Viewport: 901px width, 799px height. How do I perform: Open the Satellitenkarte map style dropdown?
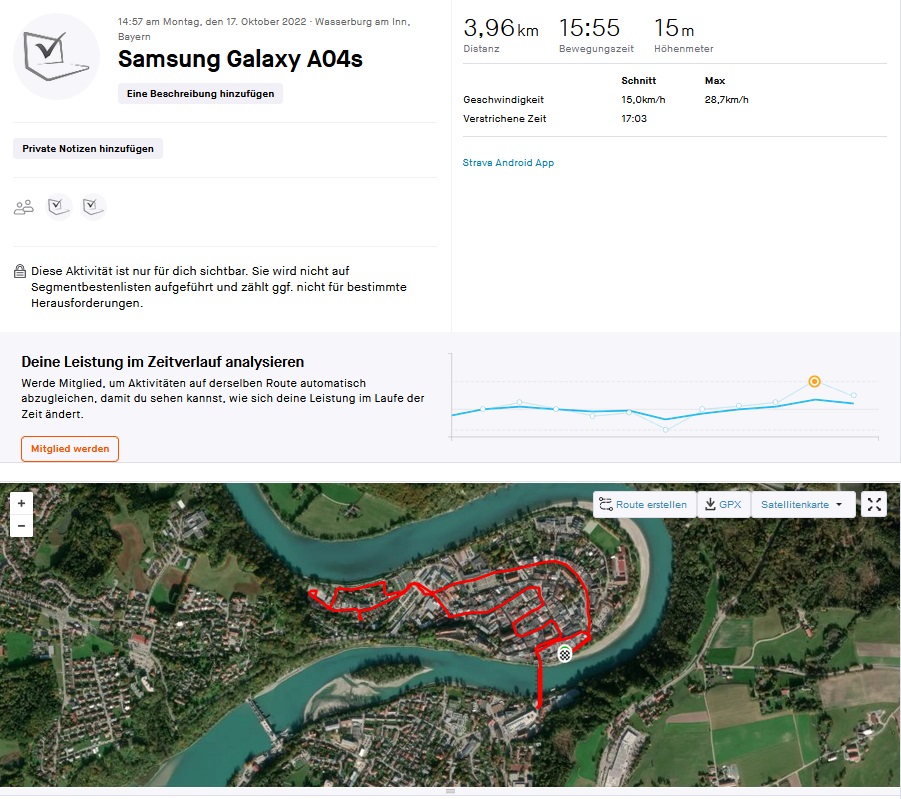[803, 505]
